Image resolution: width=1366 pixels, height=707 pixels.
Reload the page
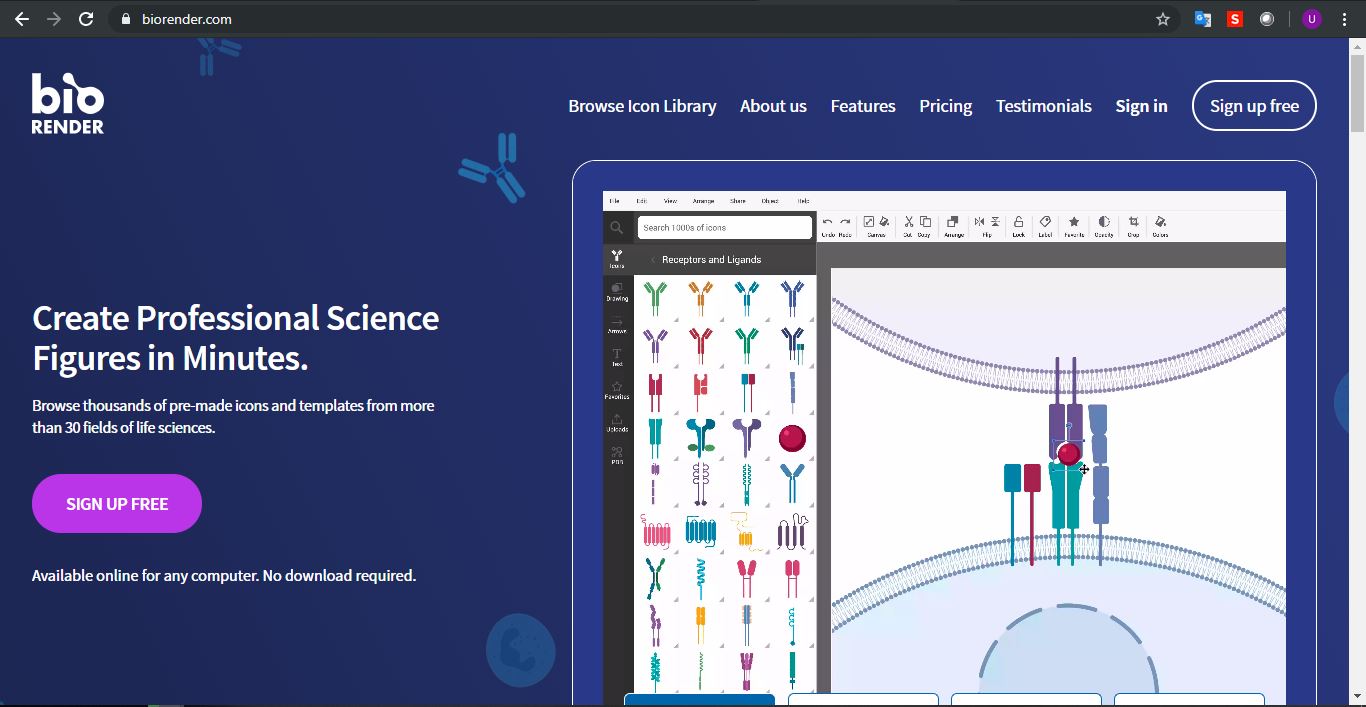pos(86,19)
